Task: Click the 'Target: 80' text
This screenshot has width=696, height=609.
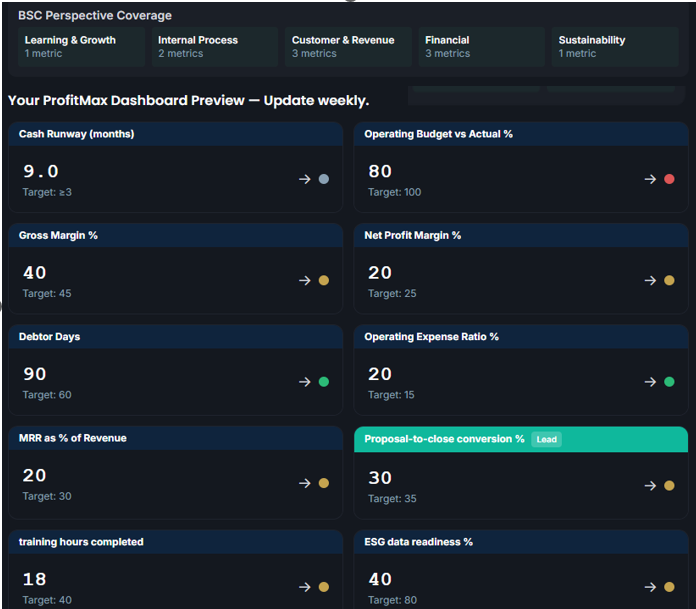Action: (392, 600)
